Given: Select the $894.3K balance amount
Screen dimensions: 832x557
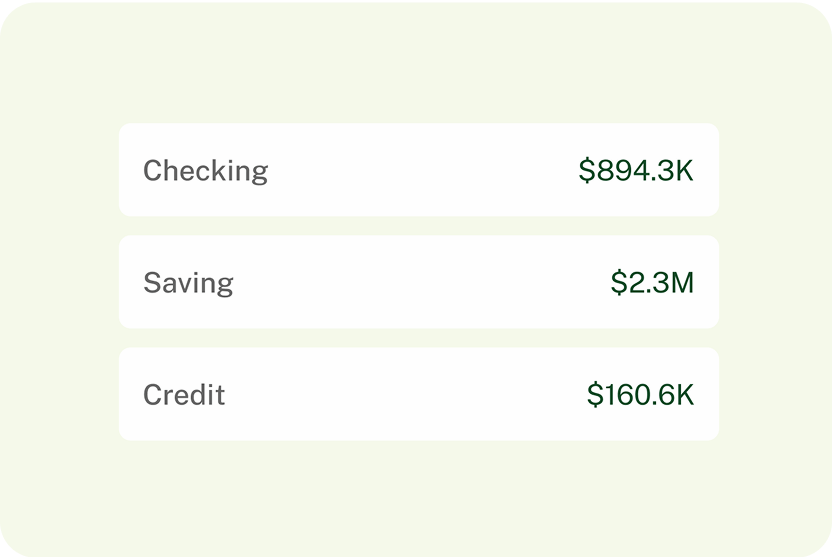Looking at the screenshot, I should pyautogui.click(x=636, y=171).
